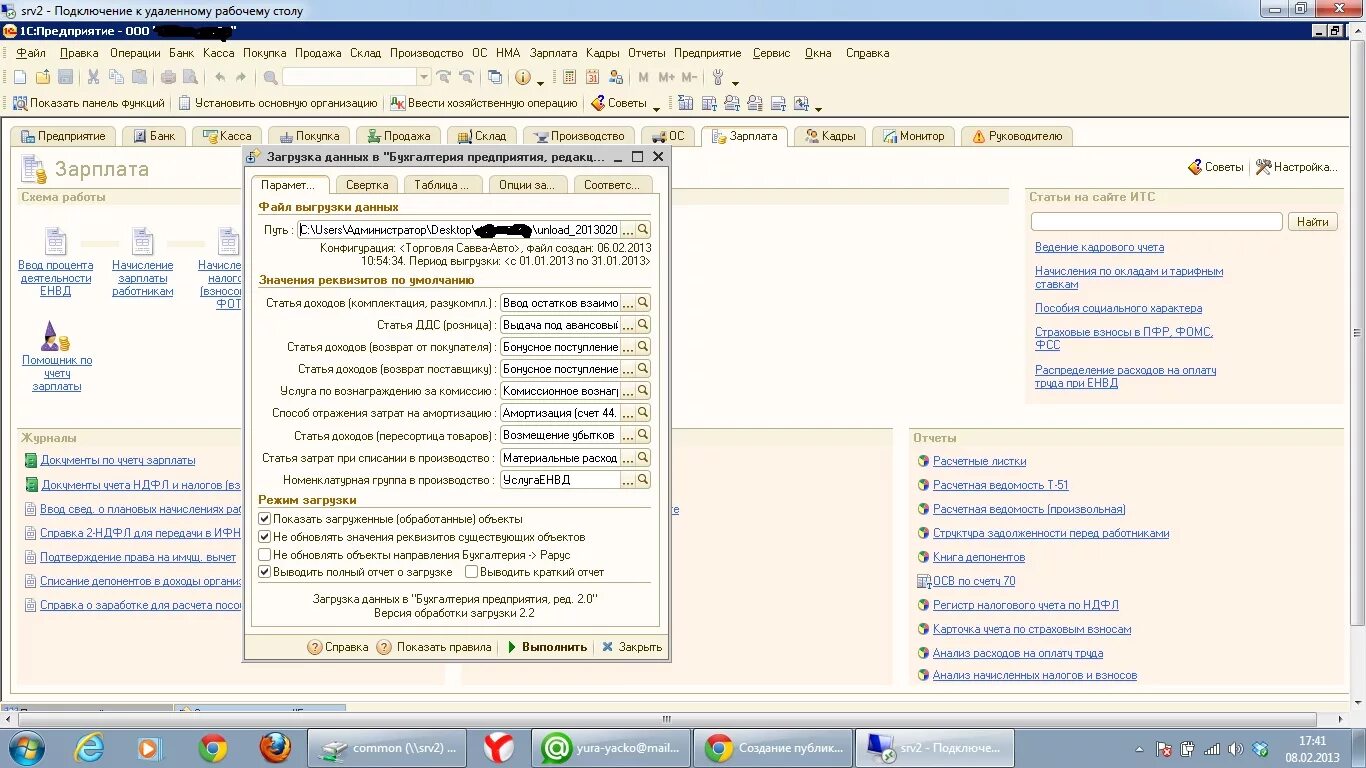Click the Undo arrow toolbar icon
This screenshot has height=768, width=1366.
pos(219,77)
